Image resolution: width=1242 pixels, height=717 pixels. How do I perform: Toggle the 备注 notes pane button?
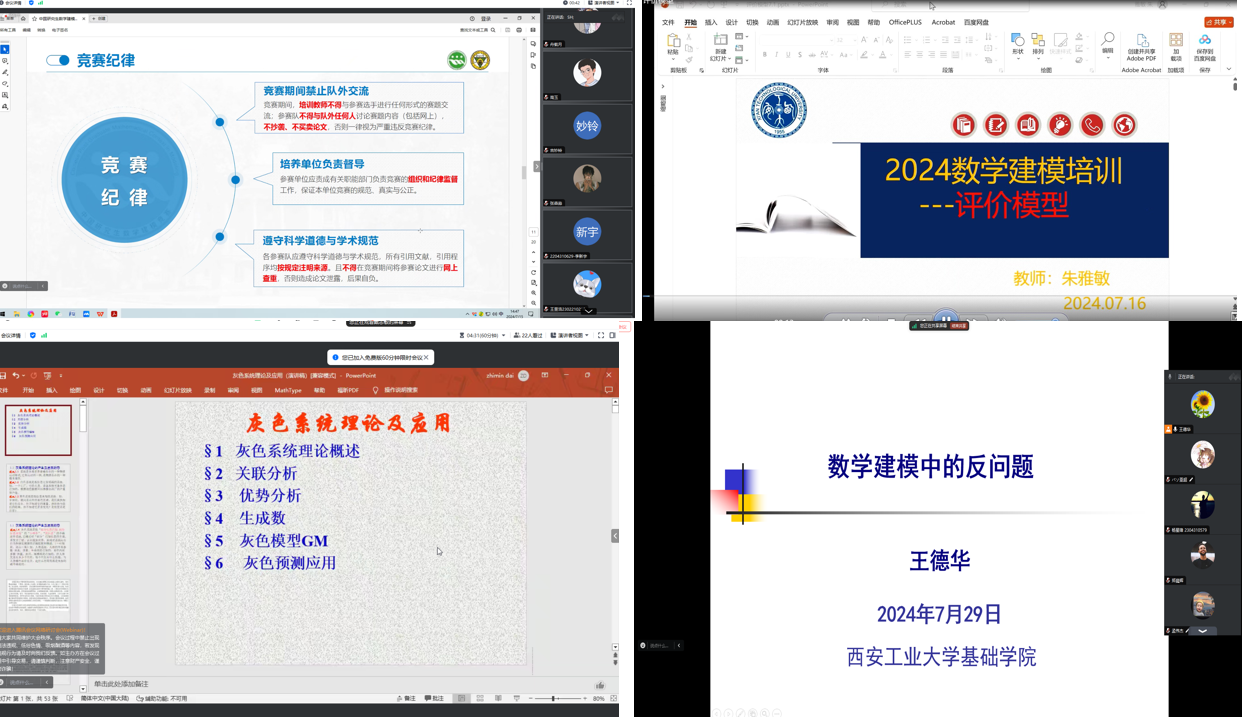[x=405, y=699]
